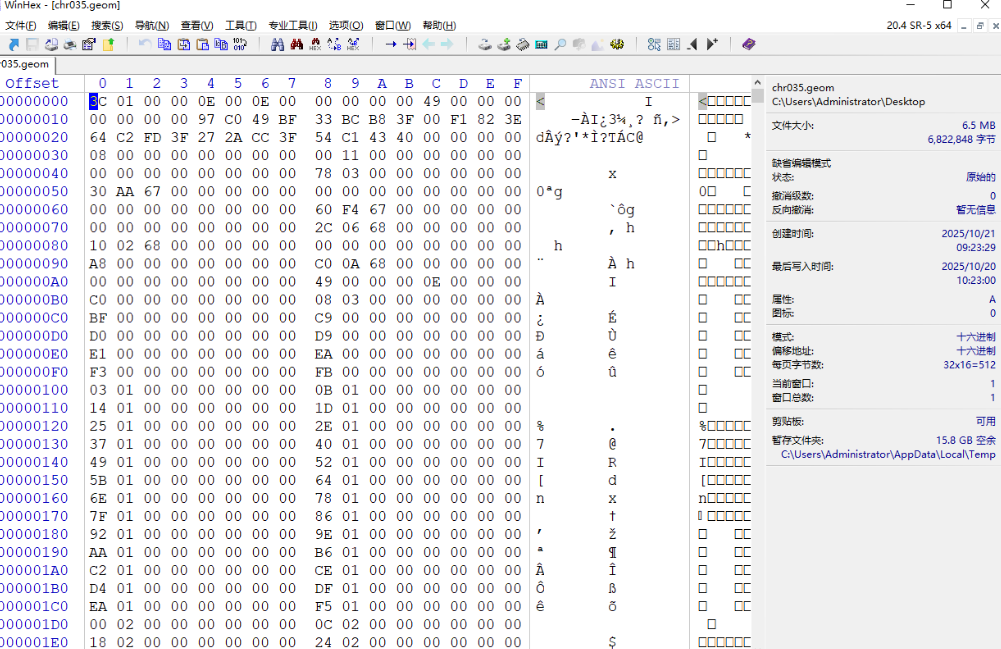Image resolution: width=1001 pixels, height=649 pixels.
Task: Click the Print toolbar icon
Action: click(70, 44)
